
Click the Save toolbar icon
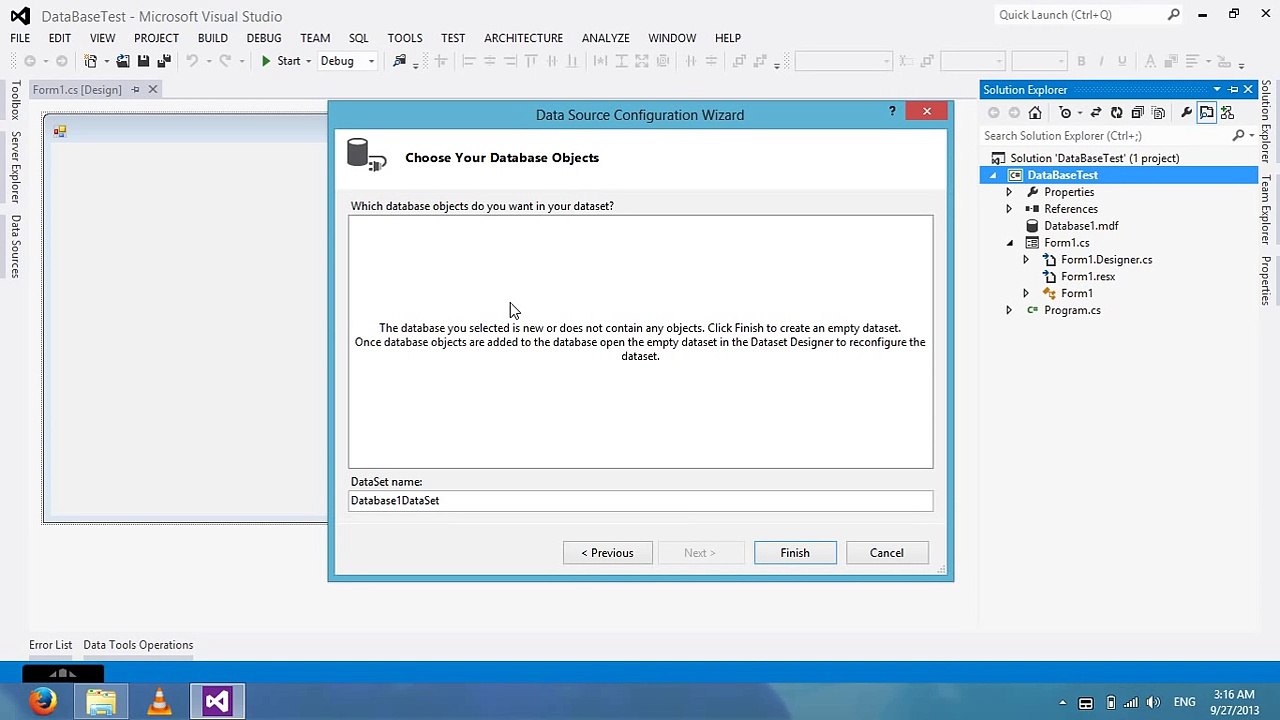(x=143, y=61)
